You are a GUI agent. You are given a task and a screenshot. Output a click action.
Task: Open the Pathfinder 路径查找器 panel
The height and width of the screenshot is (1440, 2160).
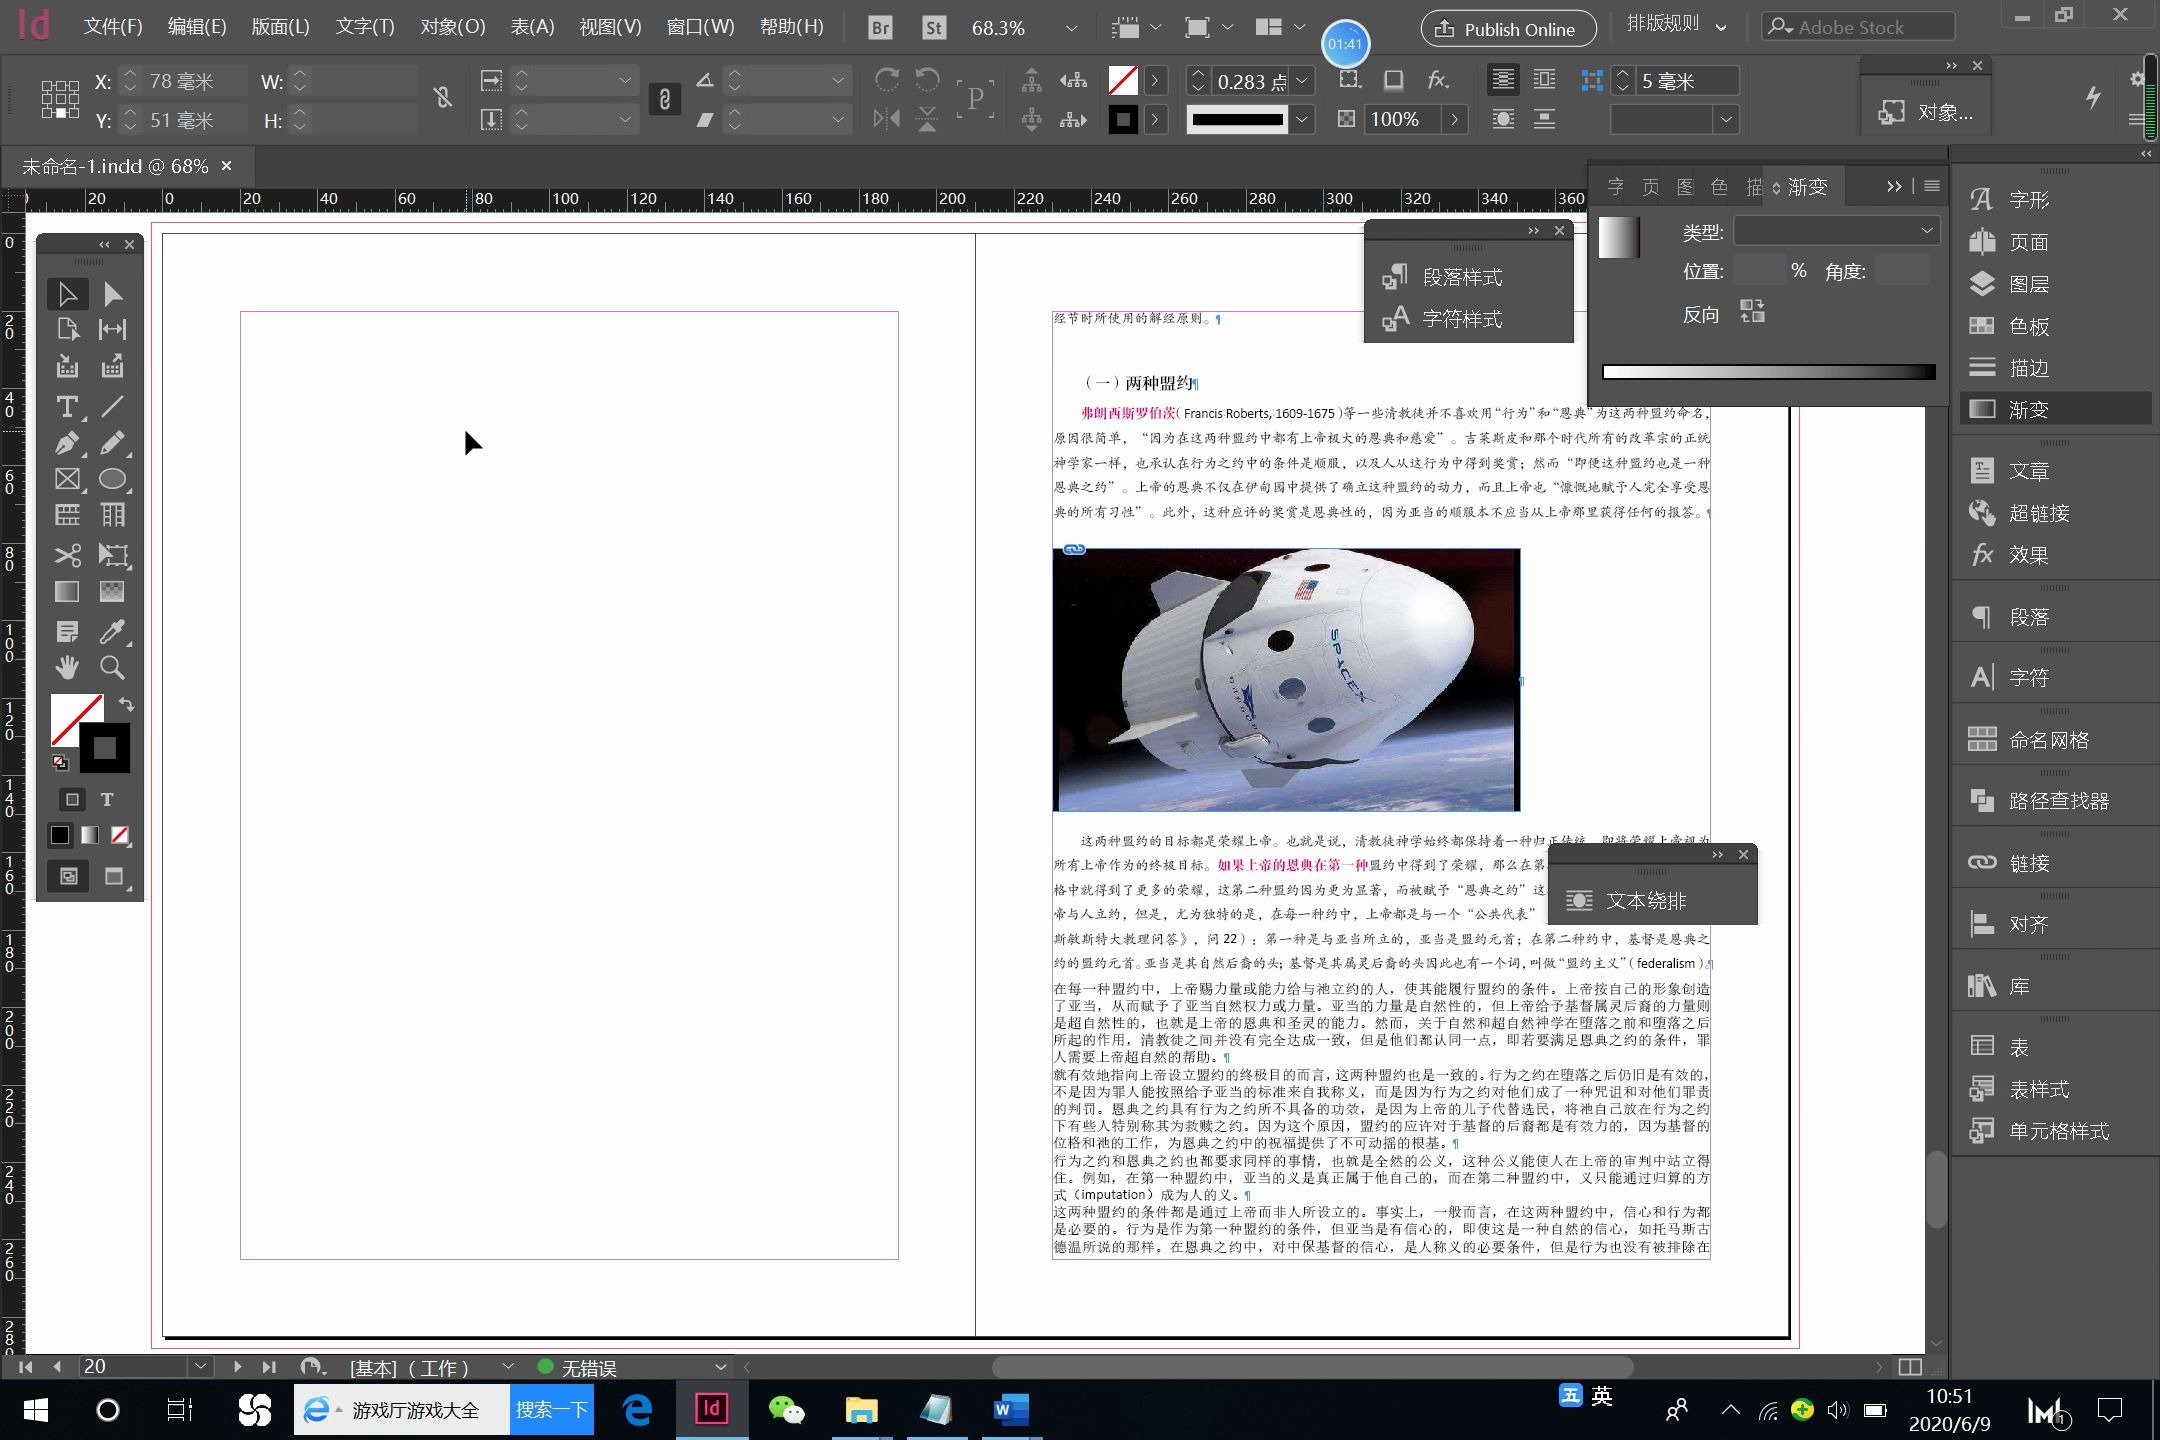pos(2056,801)
